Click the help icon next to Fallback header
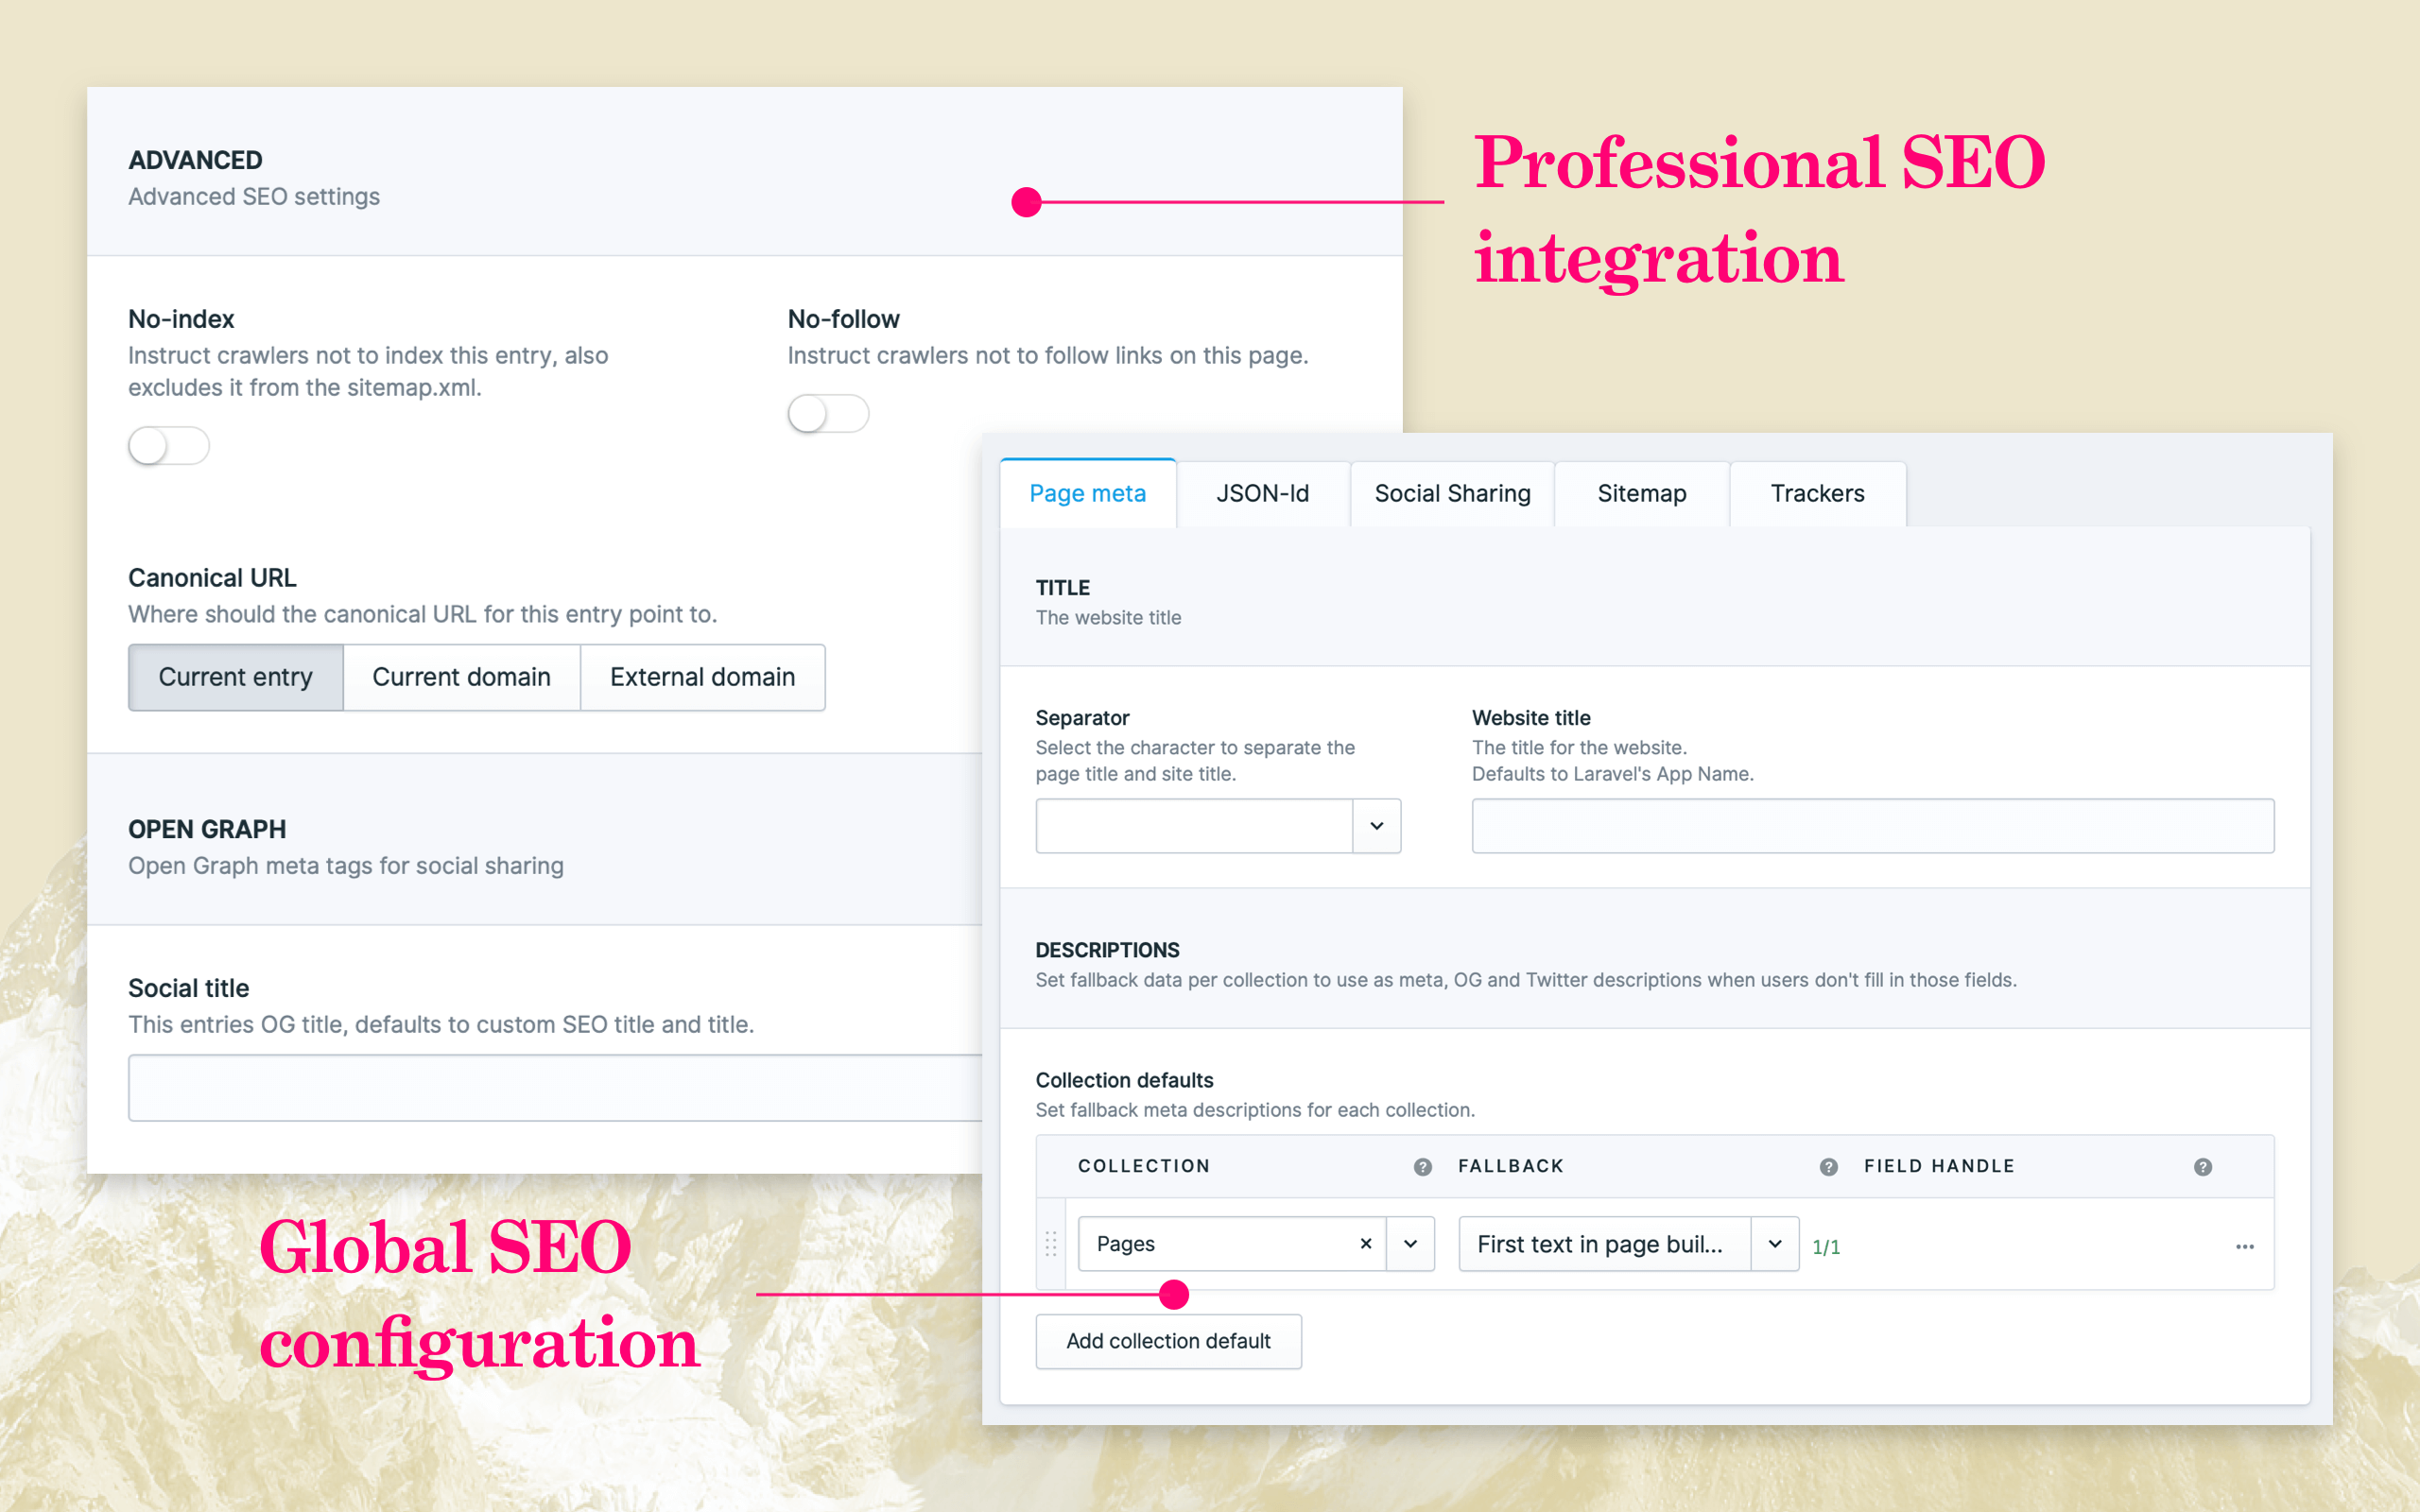 (1828, 1167)
